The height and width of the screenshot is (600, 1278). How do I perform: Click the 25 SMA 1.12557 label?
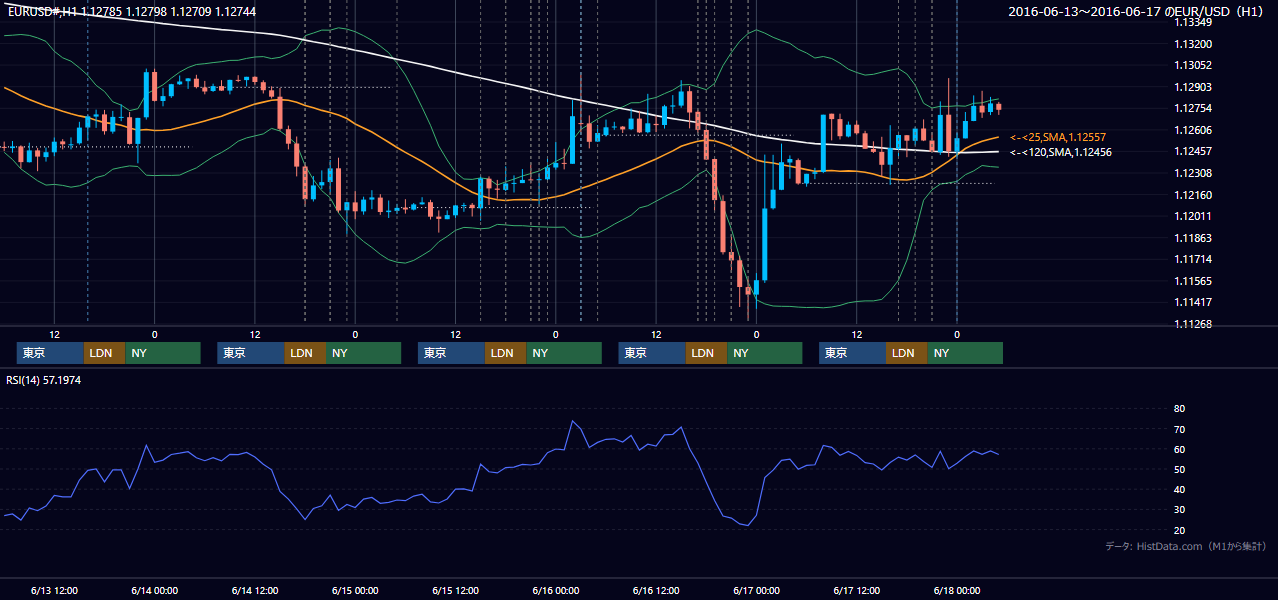[x=1058, y=137]
